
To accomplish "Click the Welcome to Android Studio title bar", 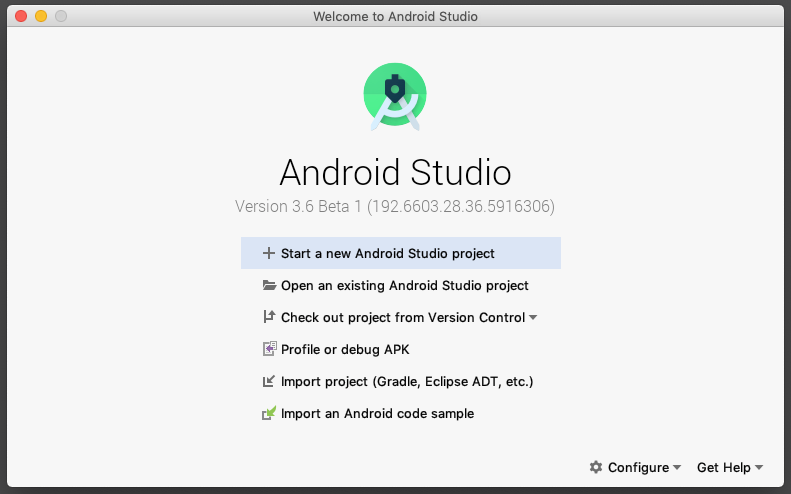I will pyautogui.click(x=395, y=16).
